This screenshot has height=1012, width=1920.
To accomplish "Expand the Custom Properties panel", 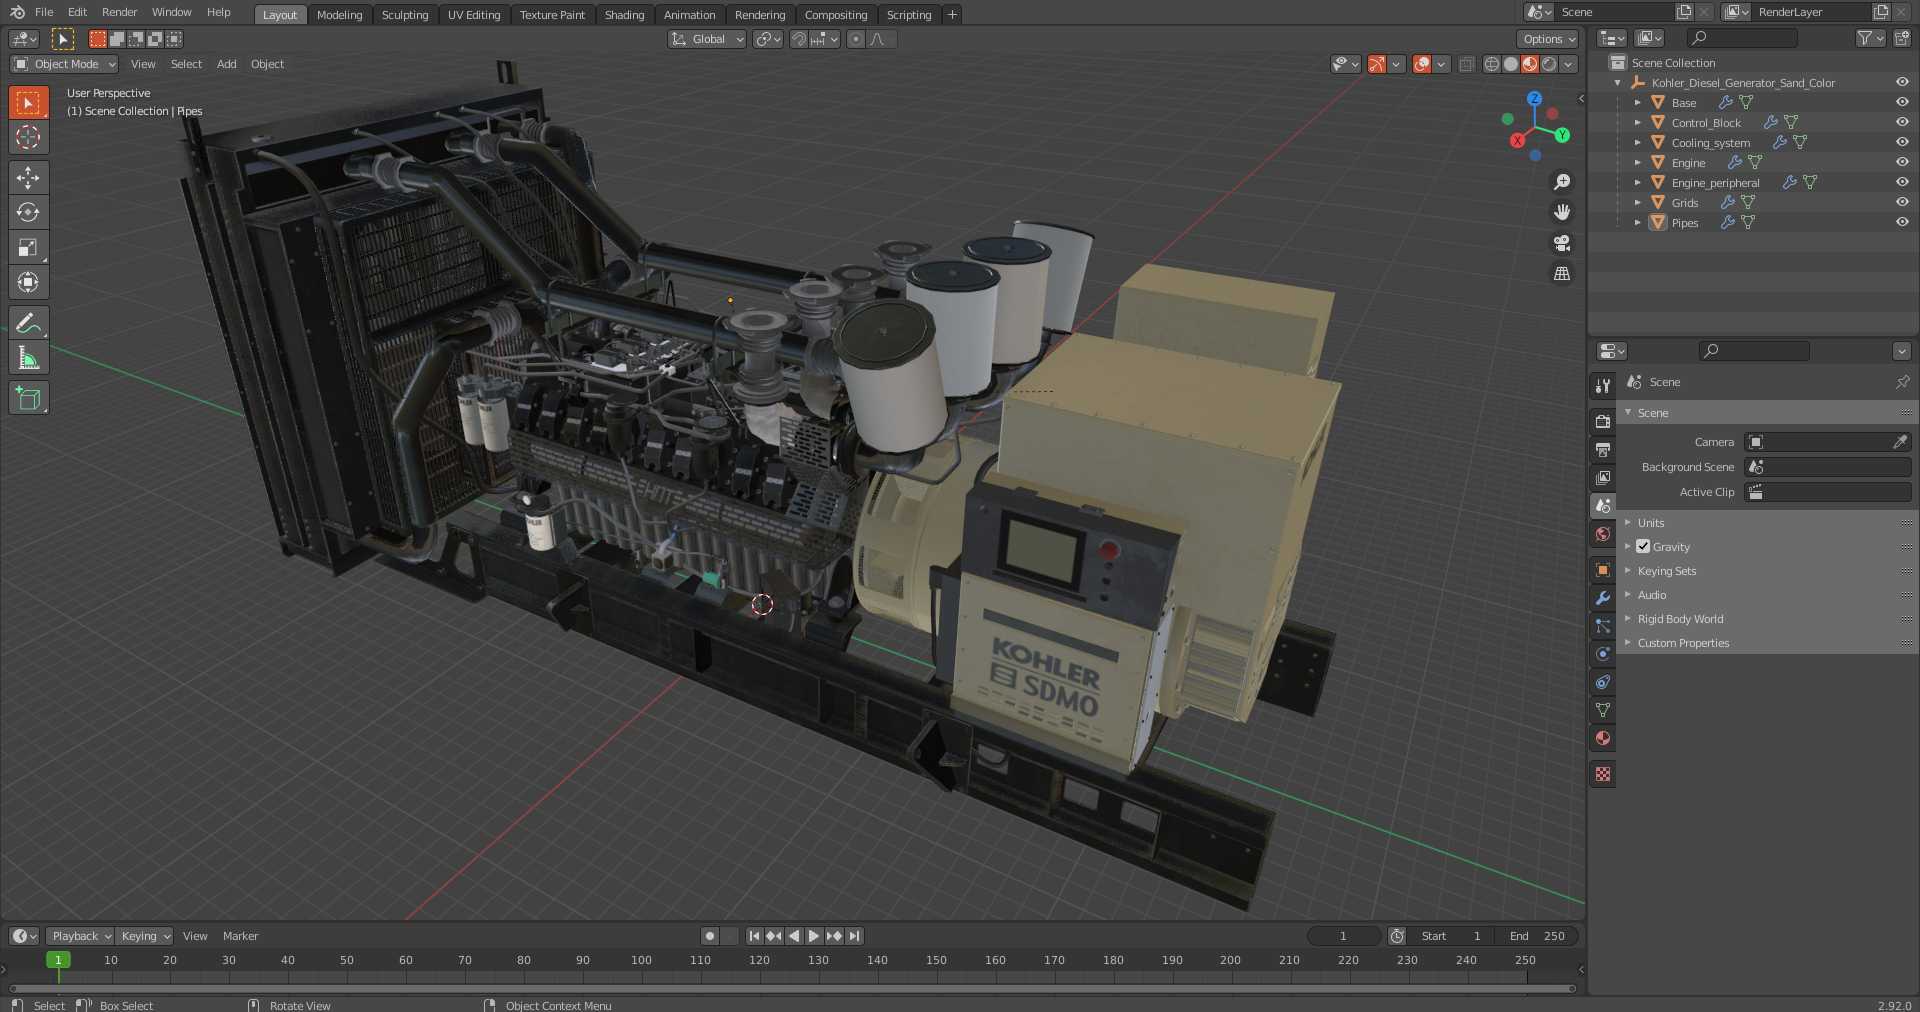I will pyautogui.click(x=1683, y=643).
